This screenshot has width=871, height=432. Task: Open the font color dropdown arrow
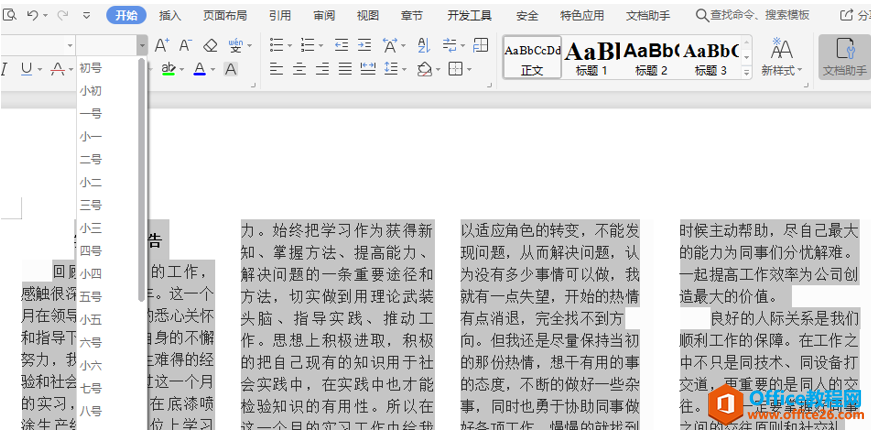click(213, 69)
